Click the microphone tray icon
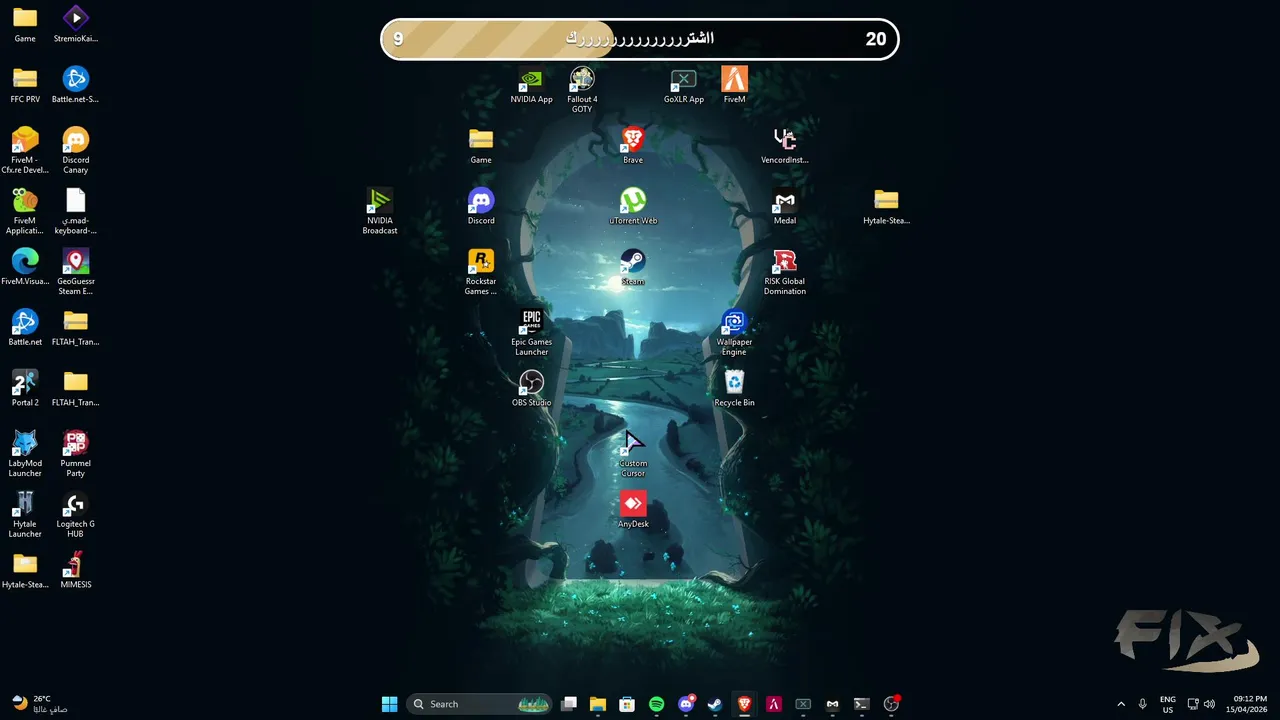The width and height of the screenshot is (1280, 720). [x=1143, y=704]
